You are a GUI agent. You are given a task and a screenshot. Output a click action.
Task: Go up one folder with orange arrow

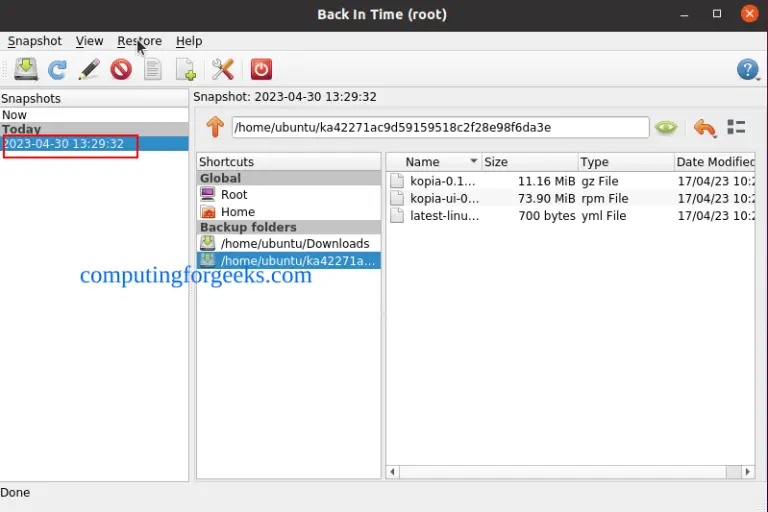point(215,127)
